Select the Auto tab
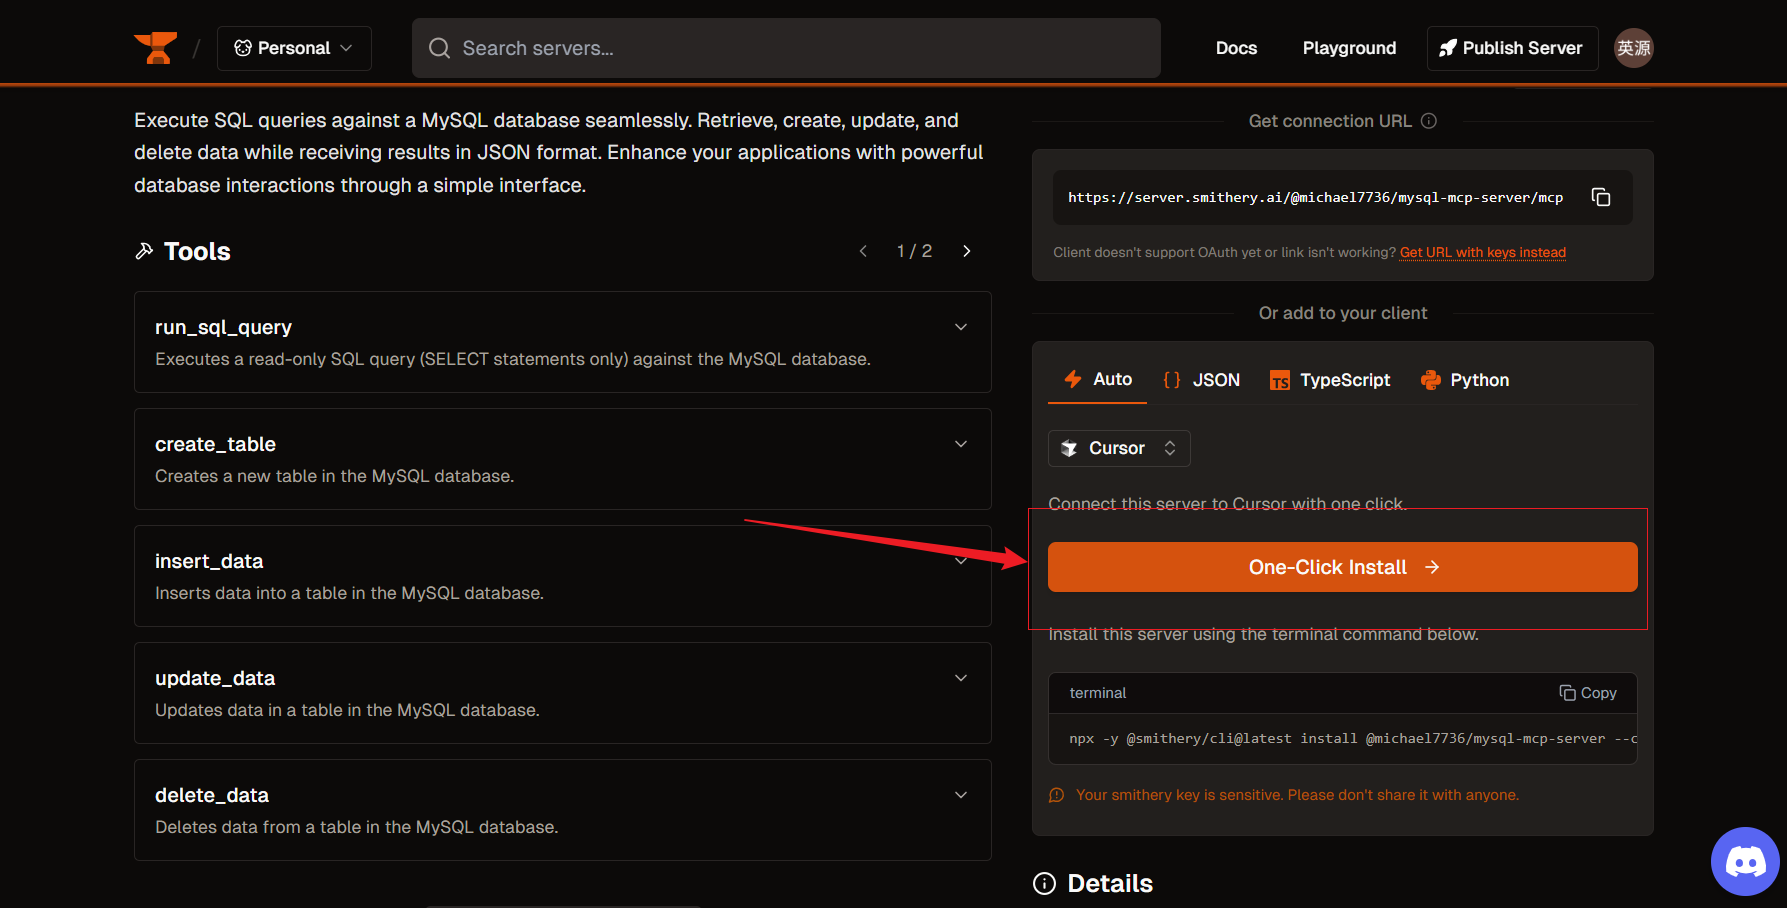The image size is (1787, 908). click(x=1097, y=380)
